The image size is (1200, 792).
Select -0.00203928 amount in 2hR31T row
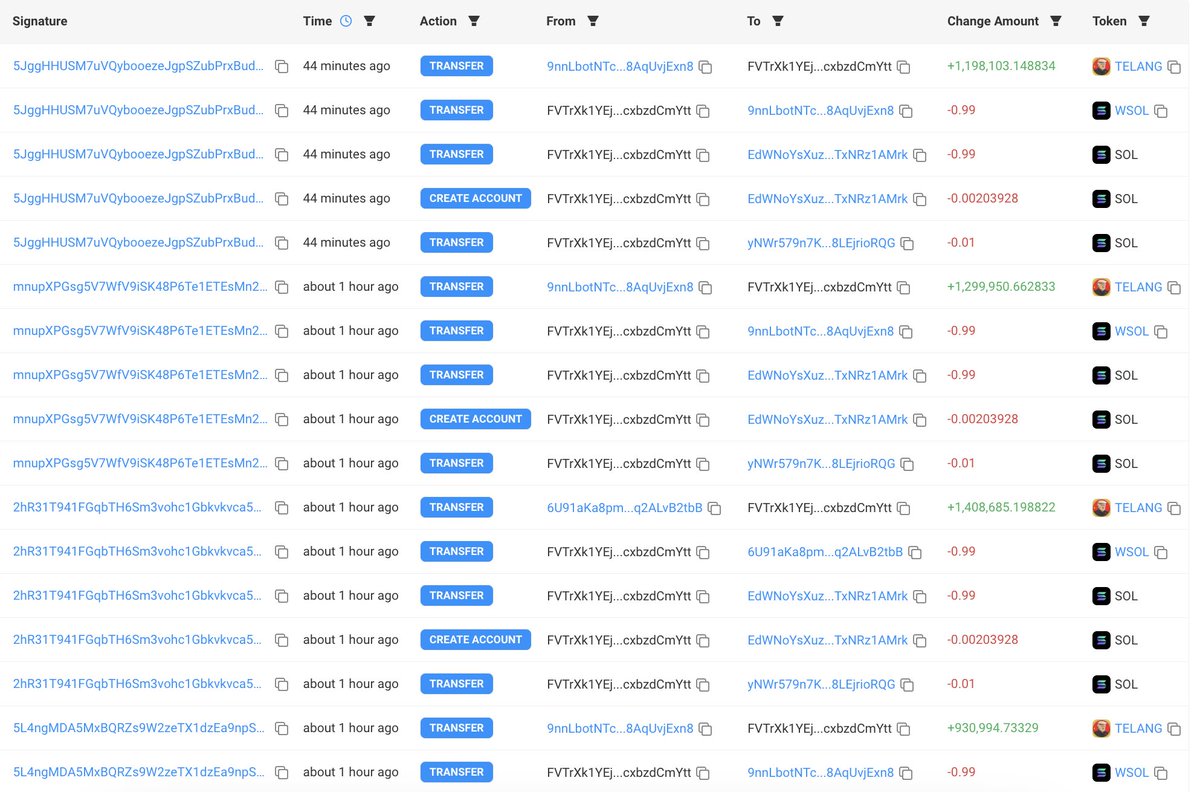click(x=983, y=639)
